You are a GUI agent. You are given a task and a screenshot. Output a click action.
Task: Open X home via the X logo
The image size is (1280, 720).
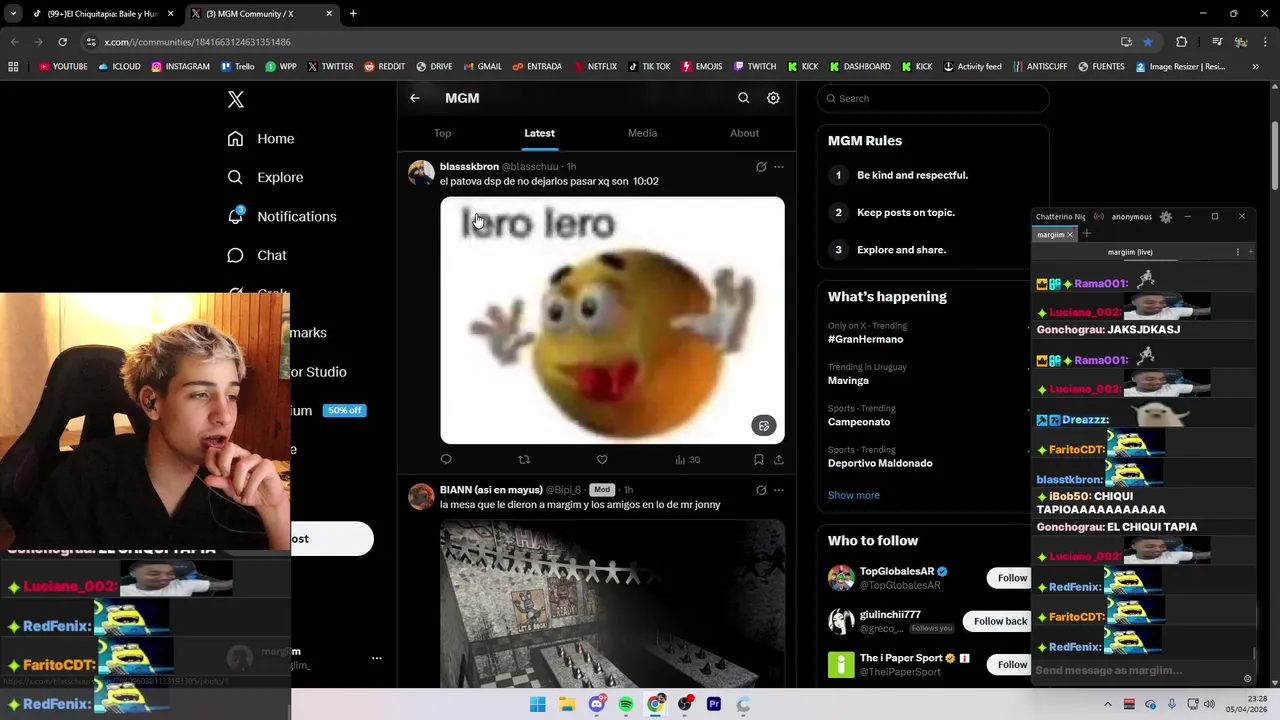[x=235, y=99]
